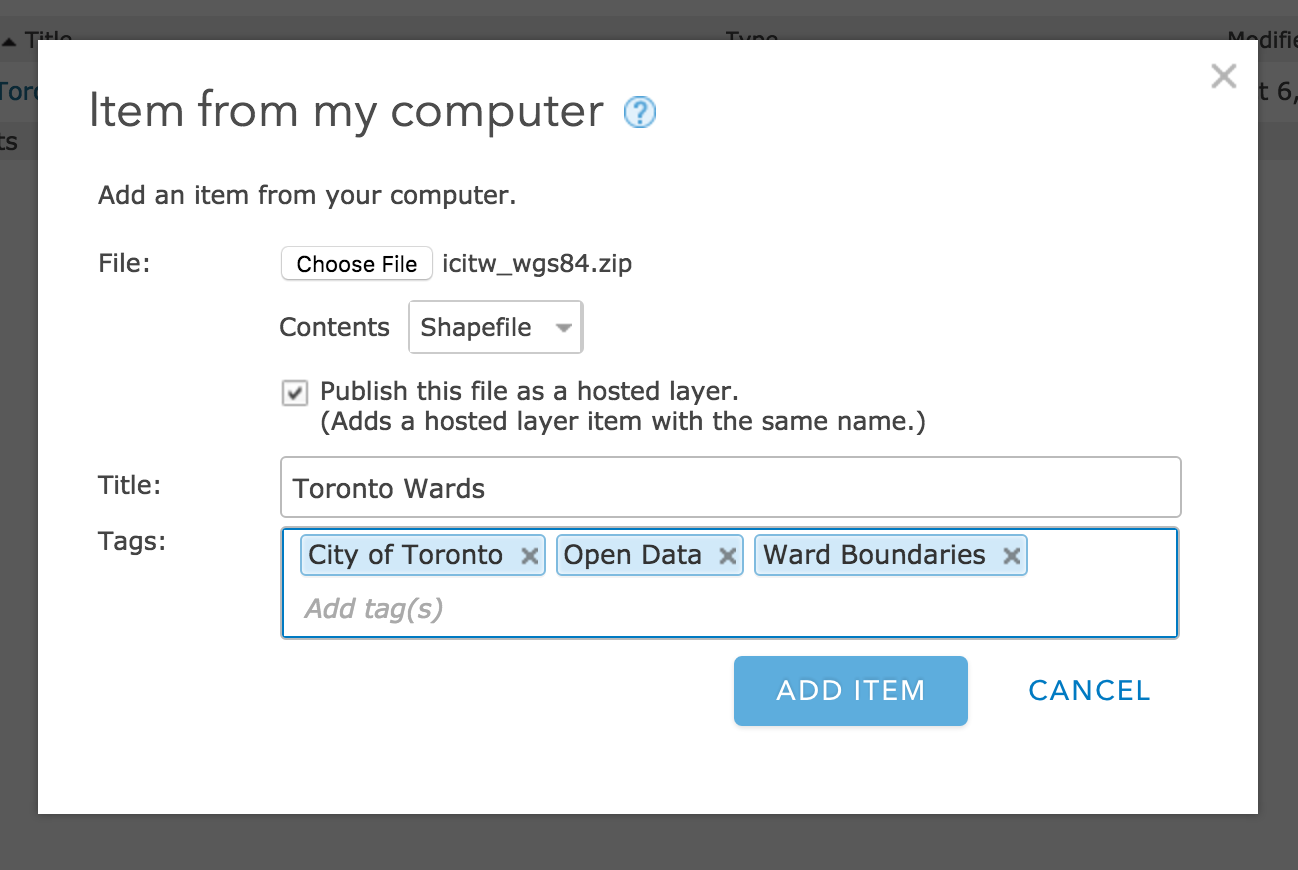
Task: Close the Item from my computer dialog
Action: (x=1223, y=76)
